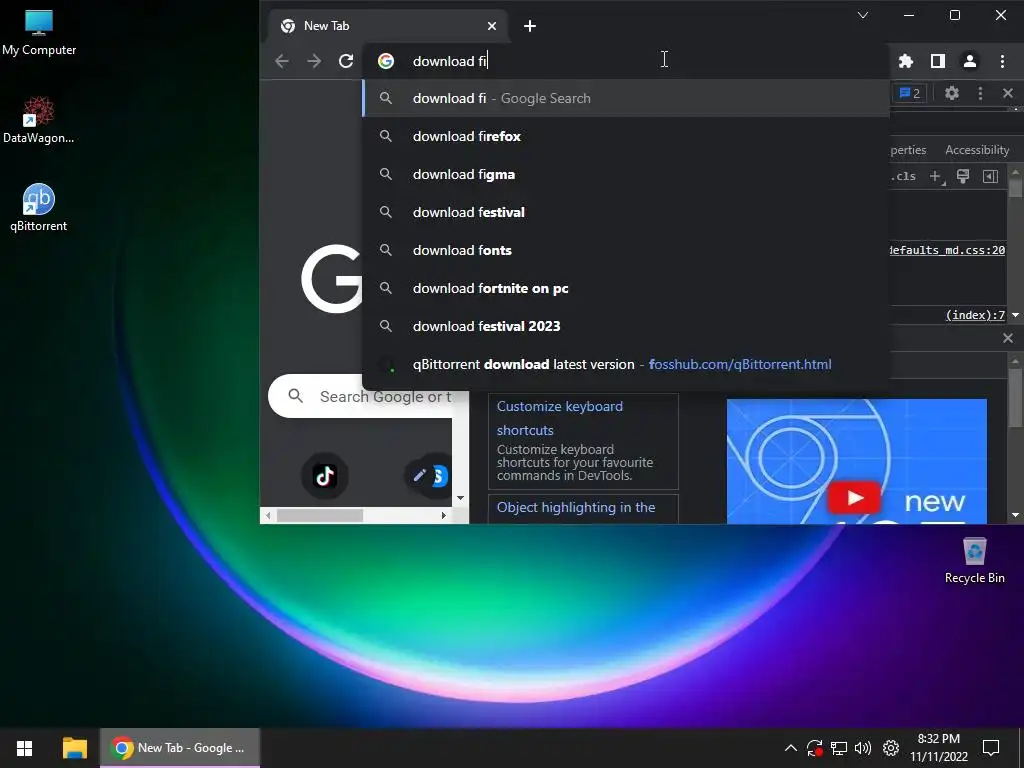This screenshot has width=1024, height=768.
Task: Click the taskbar clock showing 8:32 PM
Action: [938, 748]
